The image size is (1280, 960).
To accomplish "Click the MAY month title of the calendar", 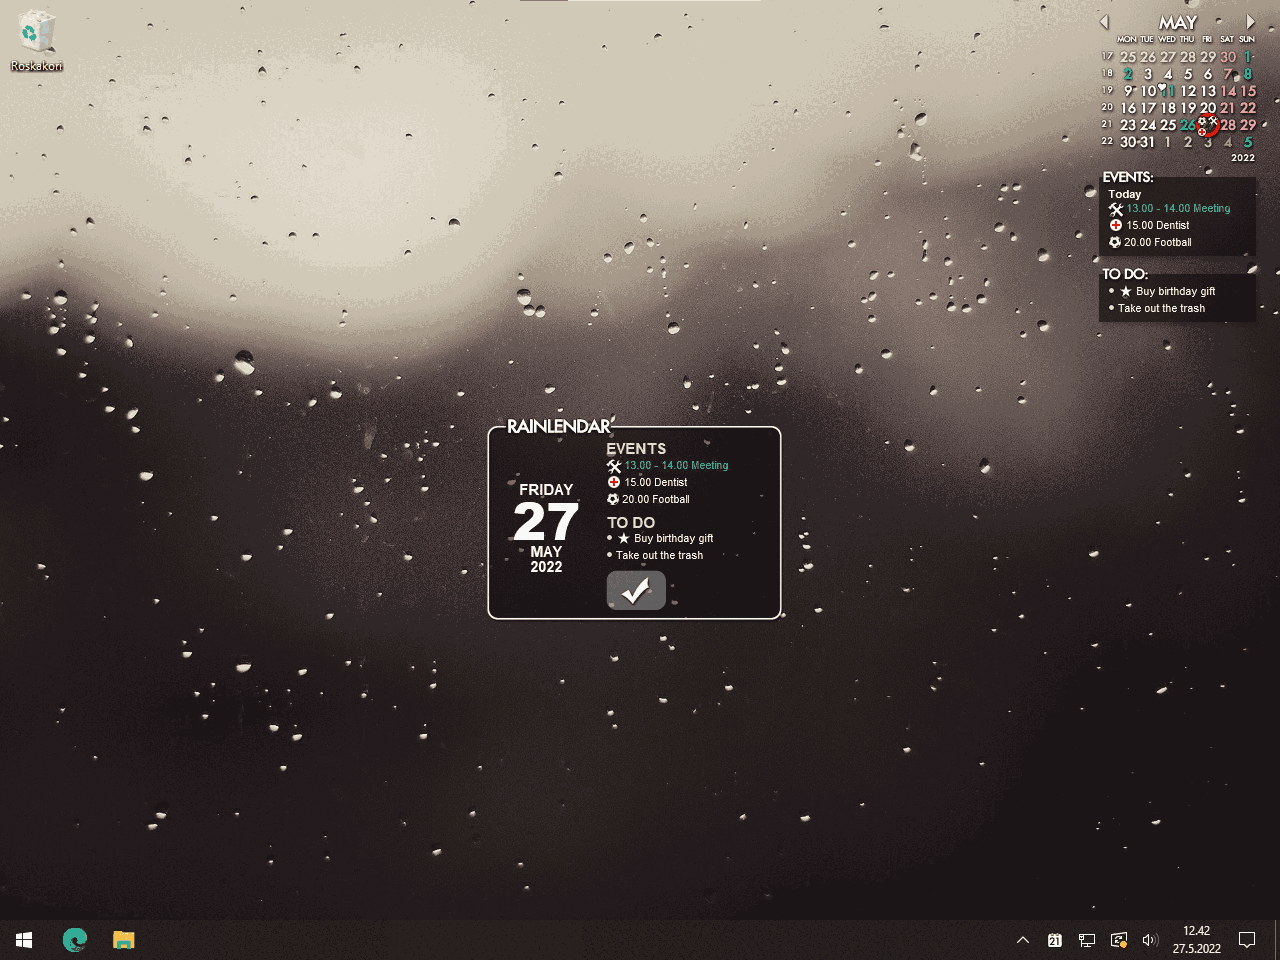I will pyautogui.click(x=1177, y=22).
